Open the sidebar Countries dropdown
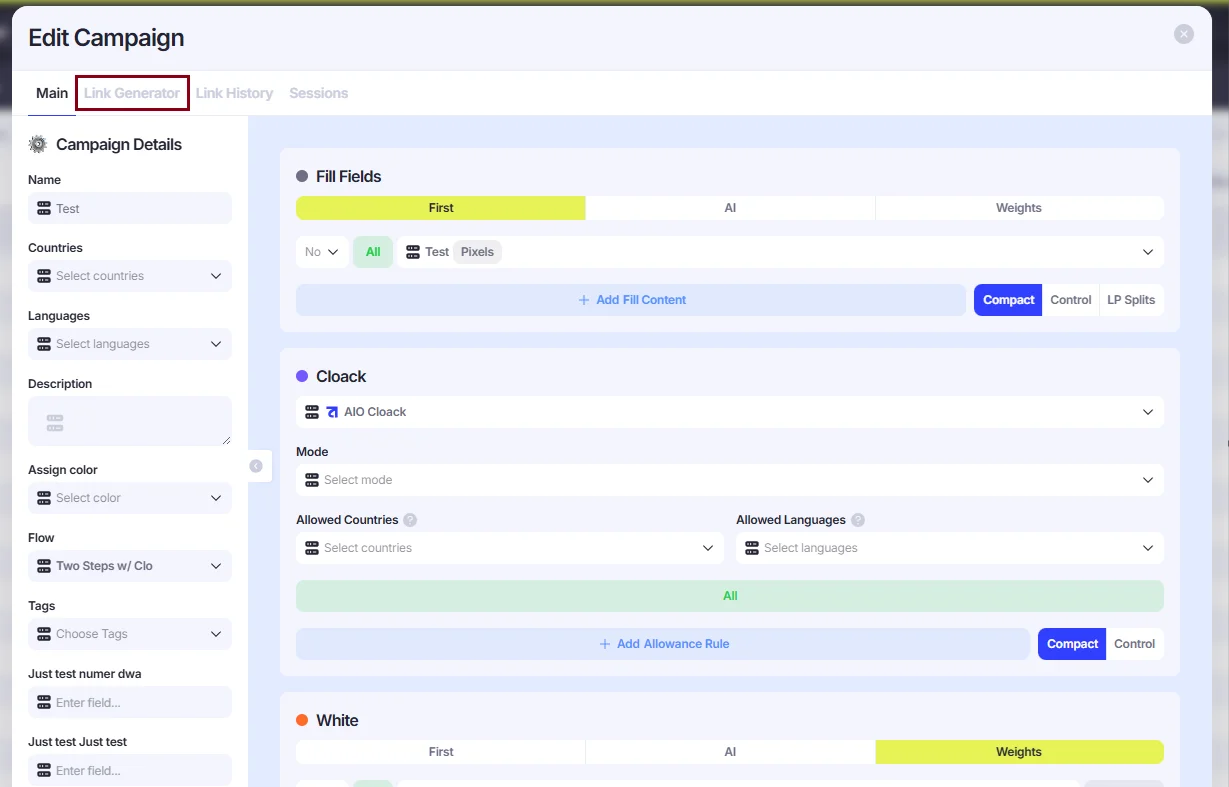Screen dimensions: 1229x787 tap(130, 276)
